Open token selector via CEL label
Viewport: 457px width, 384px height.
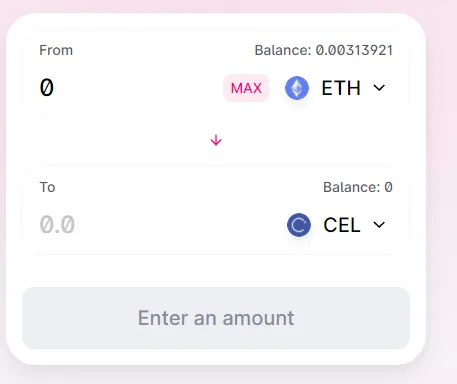click(342, 225)
